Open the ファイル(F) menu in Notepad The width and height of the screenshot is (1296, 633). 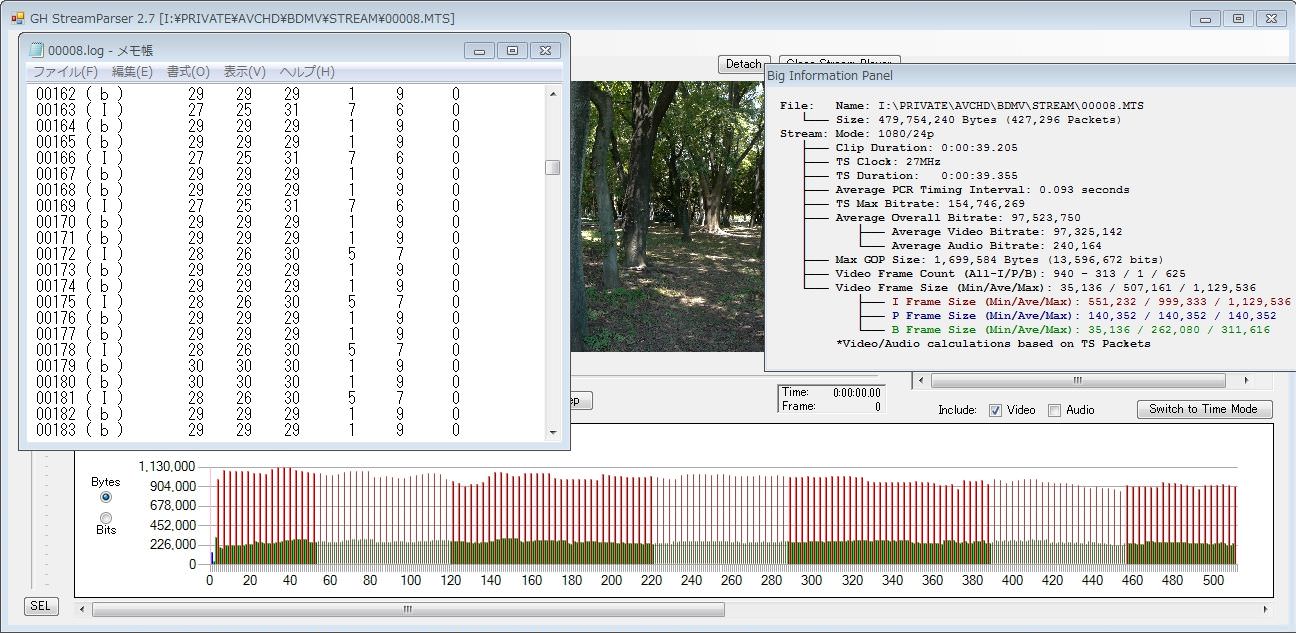tap(65, 72)
